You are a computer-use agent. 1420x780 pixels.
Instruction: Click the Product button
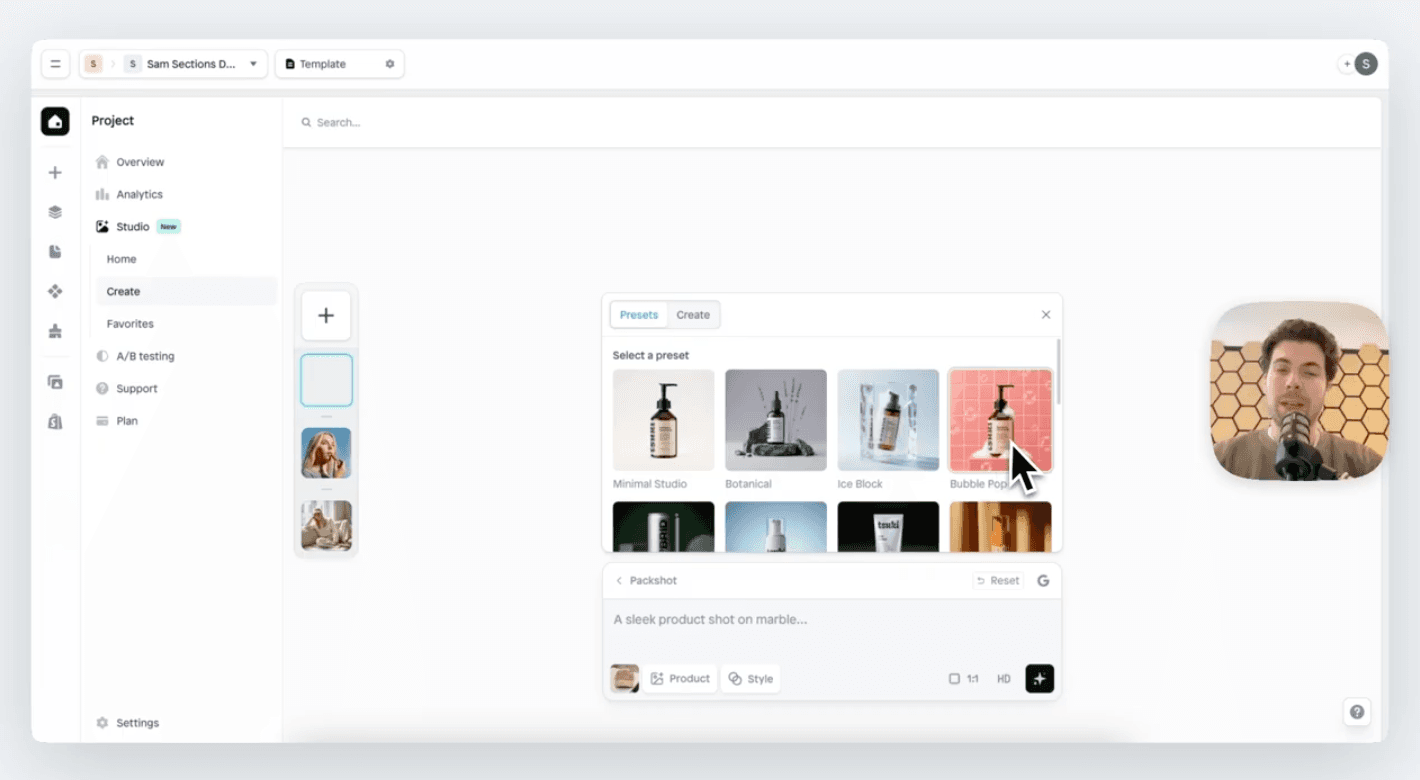point(680,679)
